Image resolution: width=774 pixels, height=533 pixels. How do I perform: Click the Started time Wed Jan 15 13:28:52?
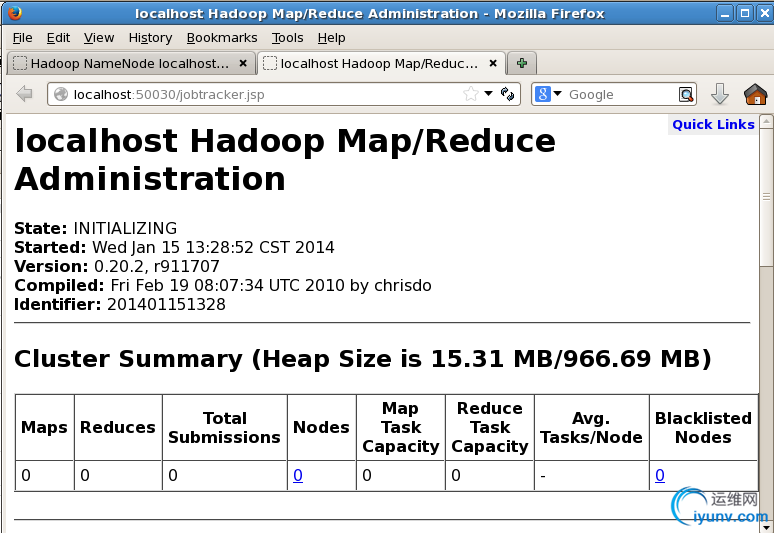173,247
